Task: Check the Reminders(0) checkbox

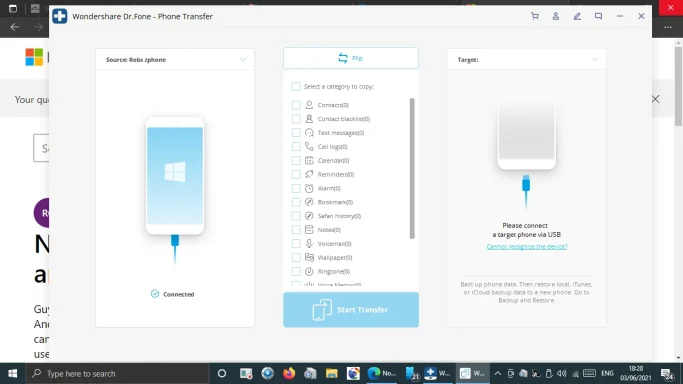Action: [296, 174]
